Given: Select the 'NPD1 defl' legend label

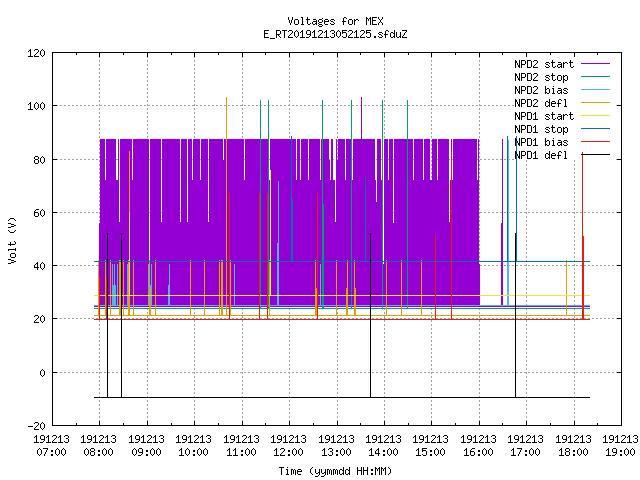Looking at the screenshot, I should coord(541,156).
